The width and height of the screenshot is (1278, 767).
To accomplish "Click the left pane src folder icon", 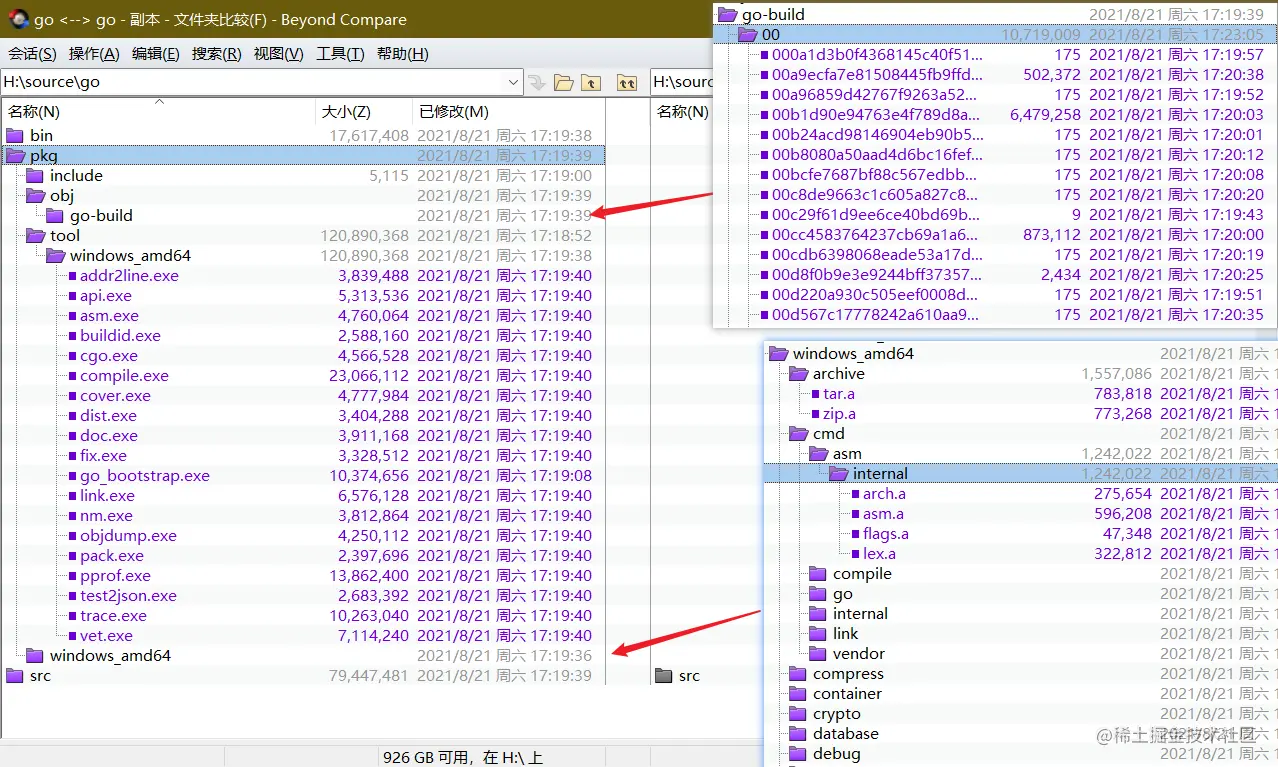I will point(15,675).
